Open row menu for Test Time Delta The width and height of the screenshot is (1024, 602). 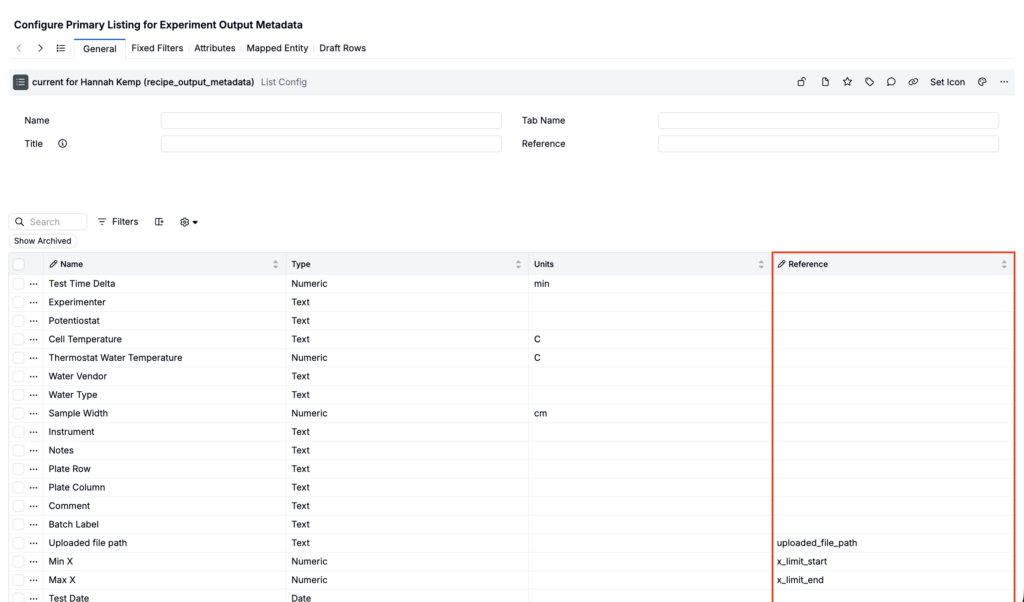click(x=33, y=284)
